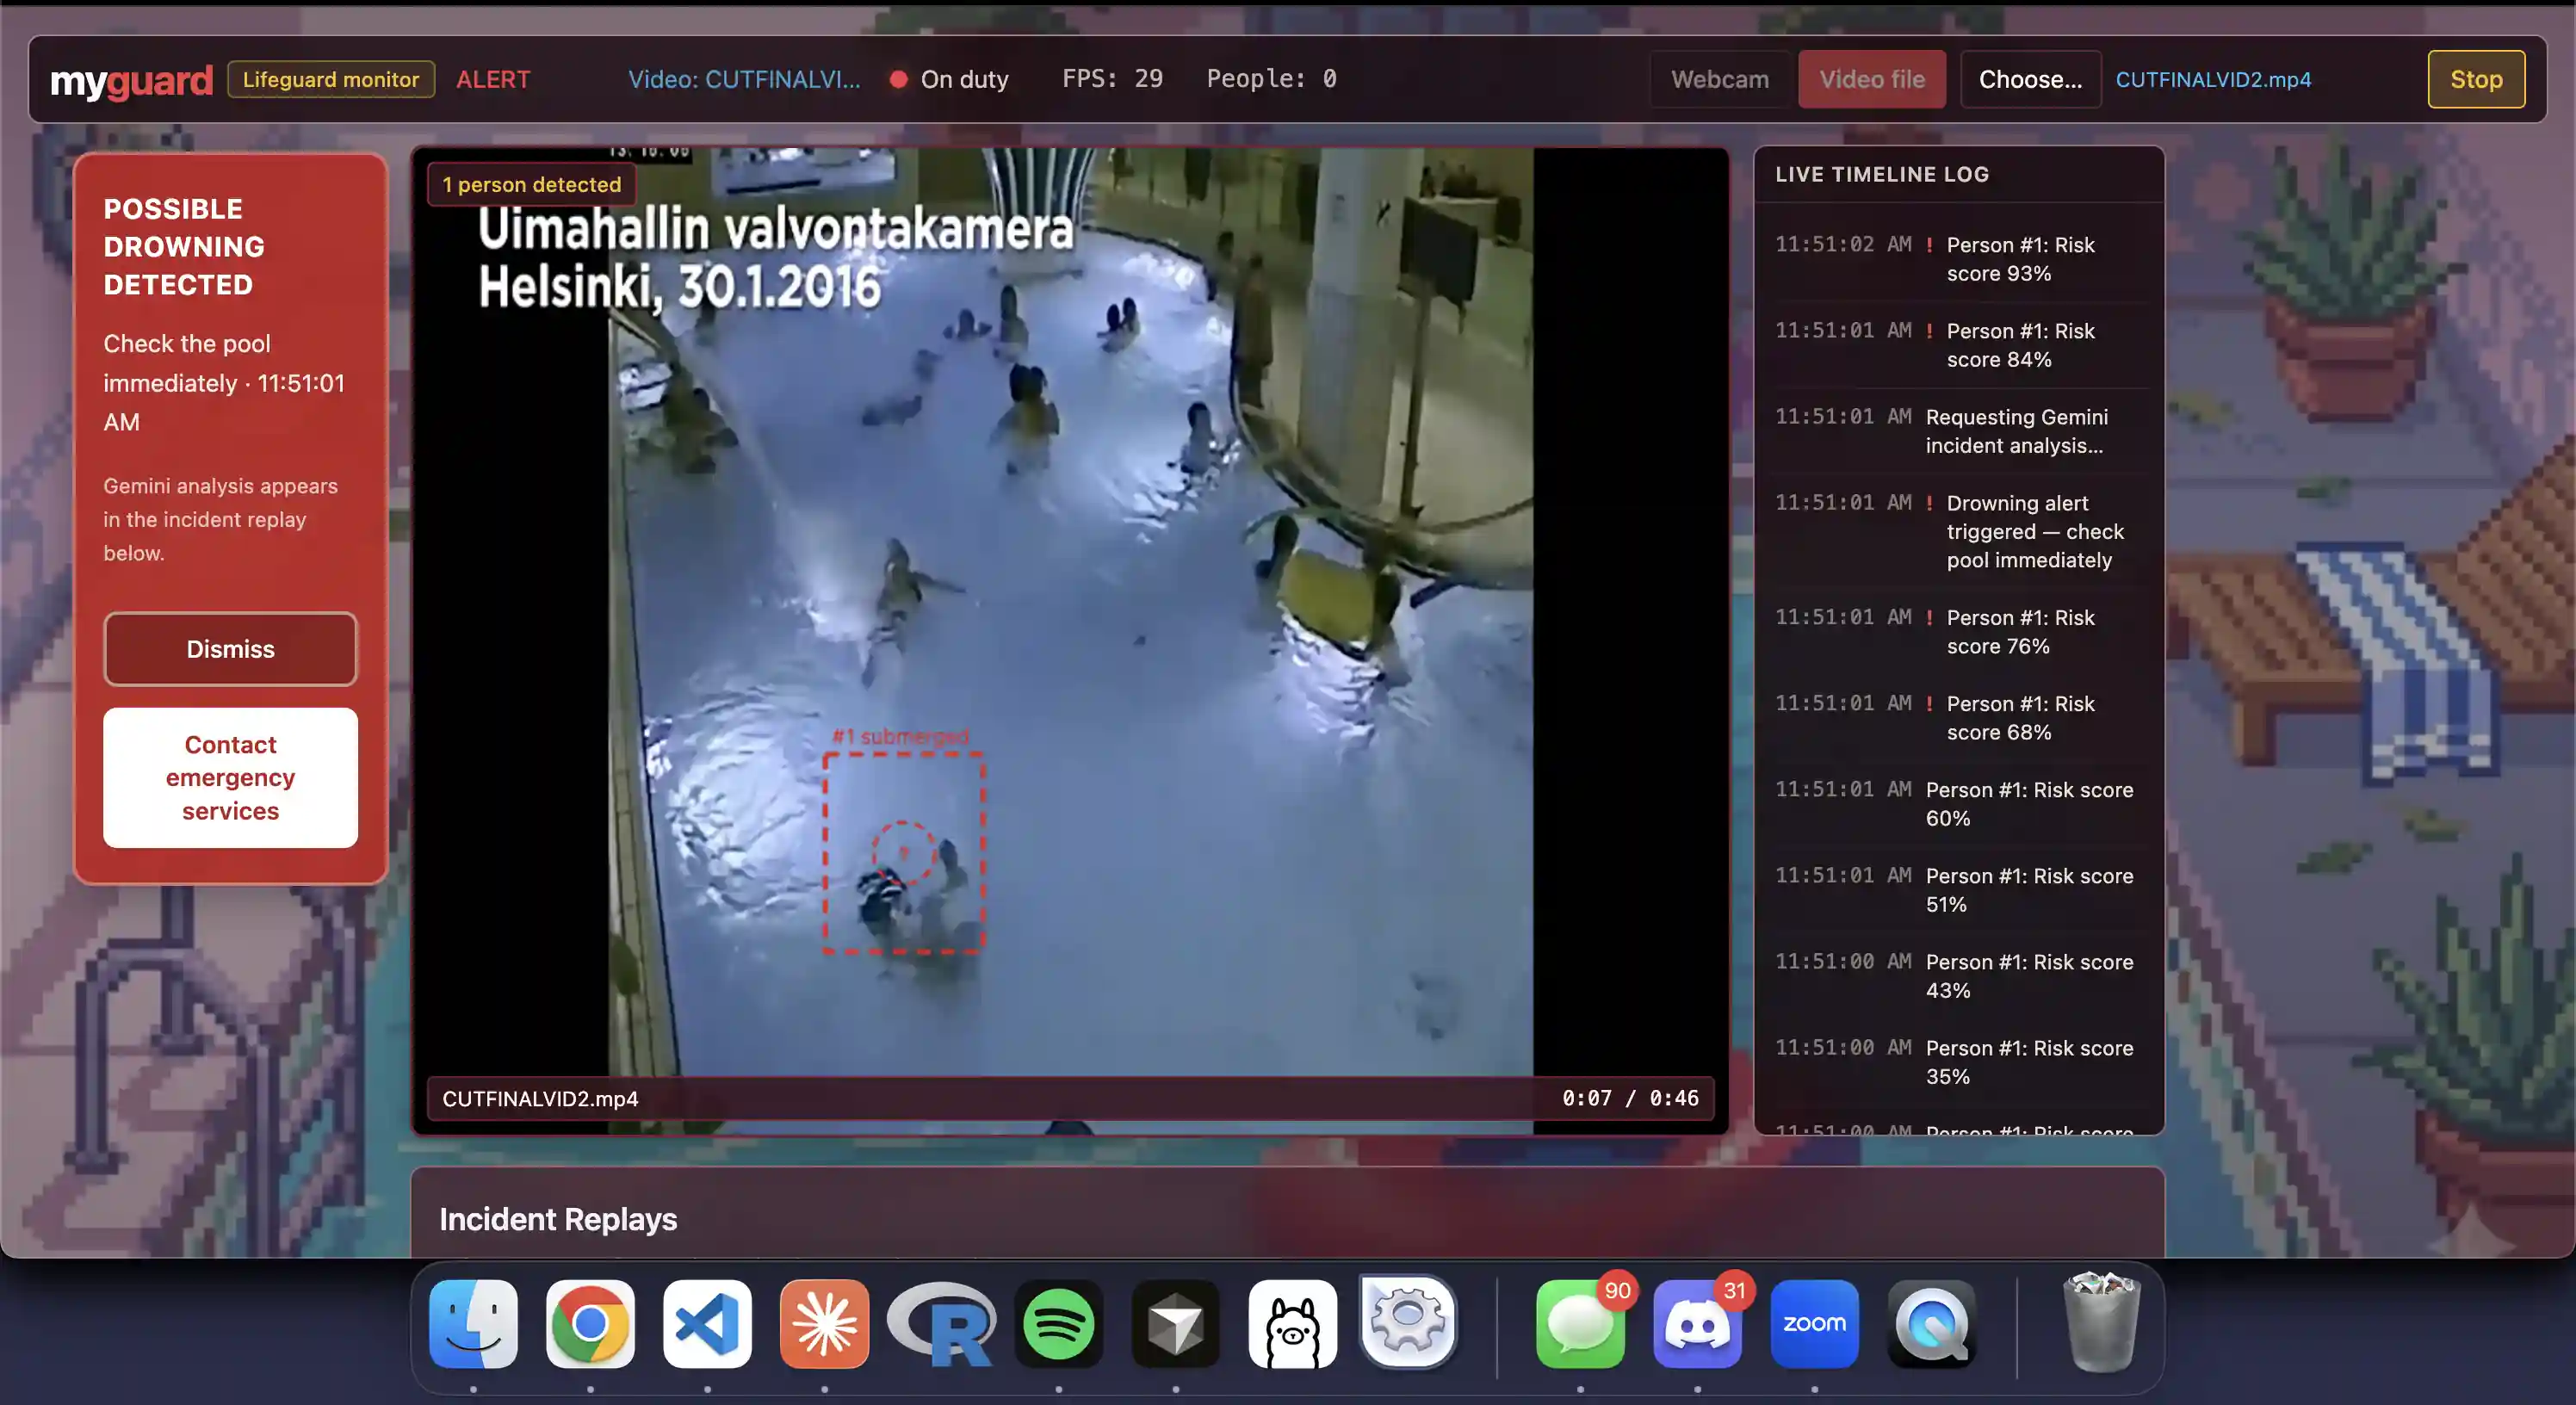
Task: Click warning icon beside Drowning alert entry
Action: coord(1929,503)
